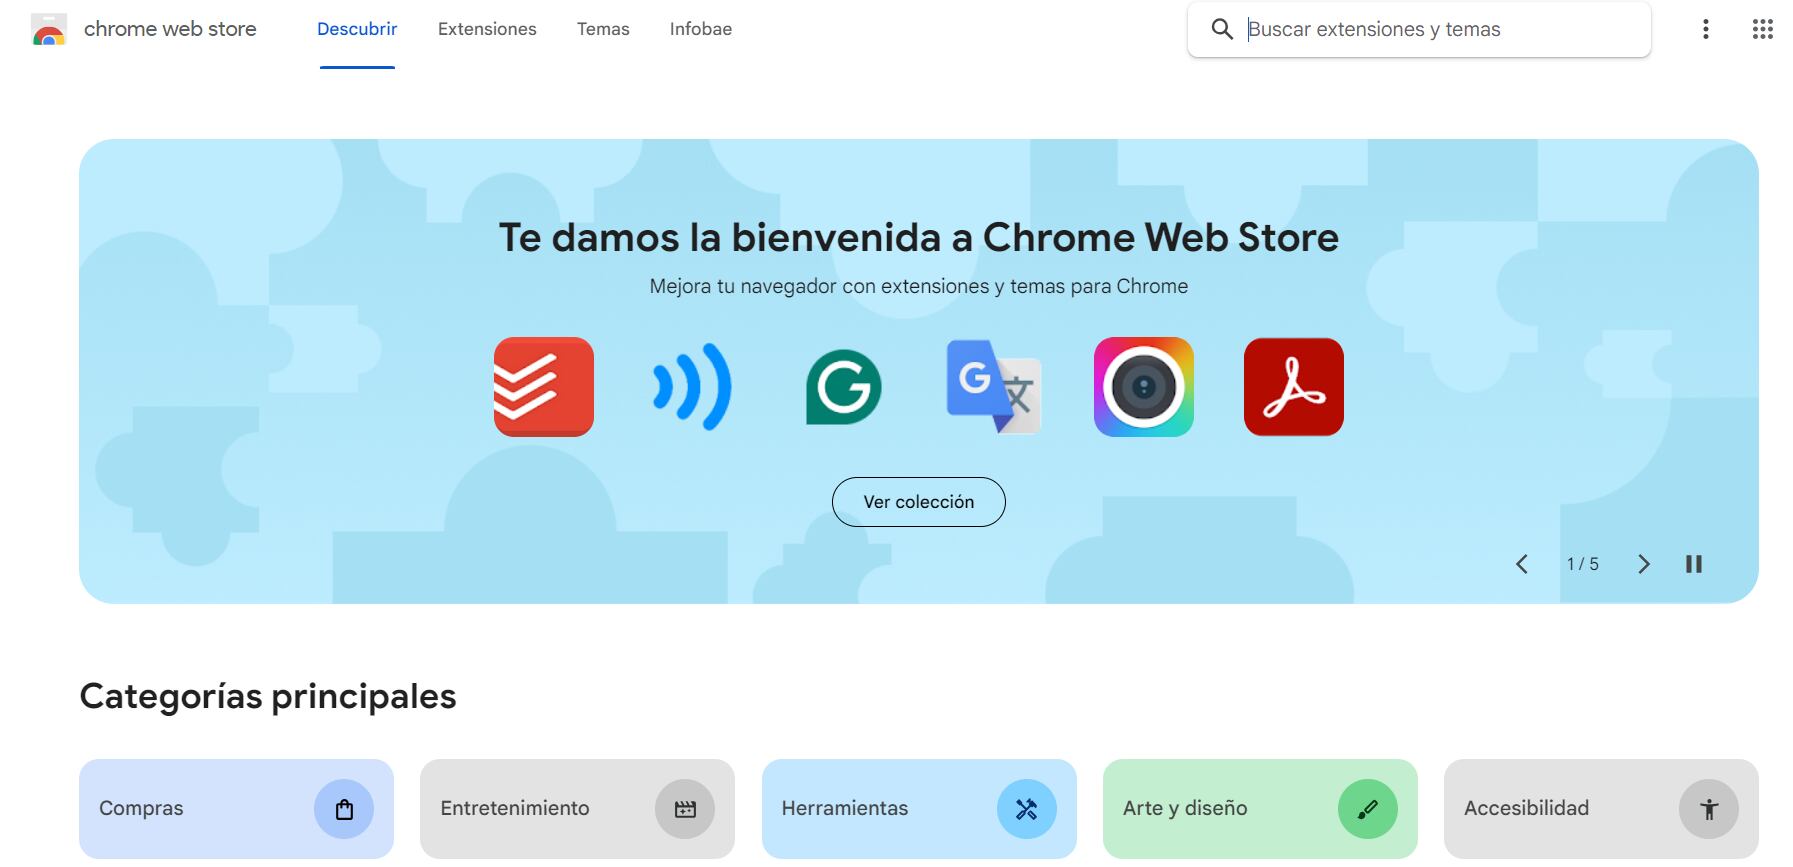The height and width of the screenshot is (867, 1793).
Task: Open the Google apps grid
Action: (1762, 30)
